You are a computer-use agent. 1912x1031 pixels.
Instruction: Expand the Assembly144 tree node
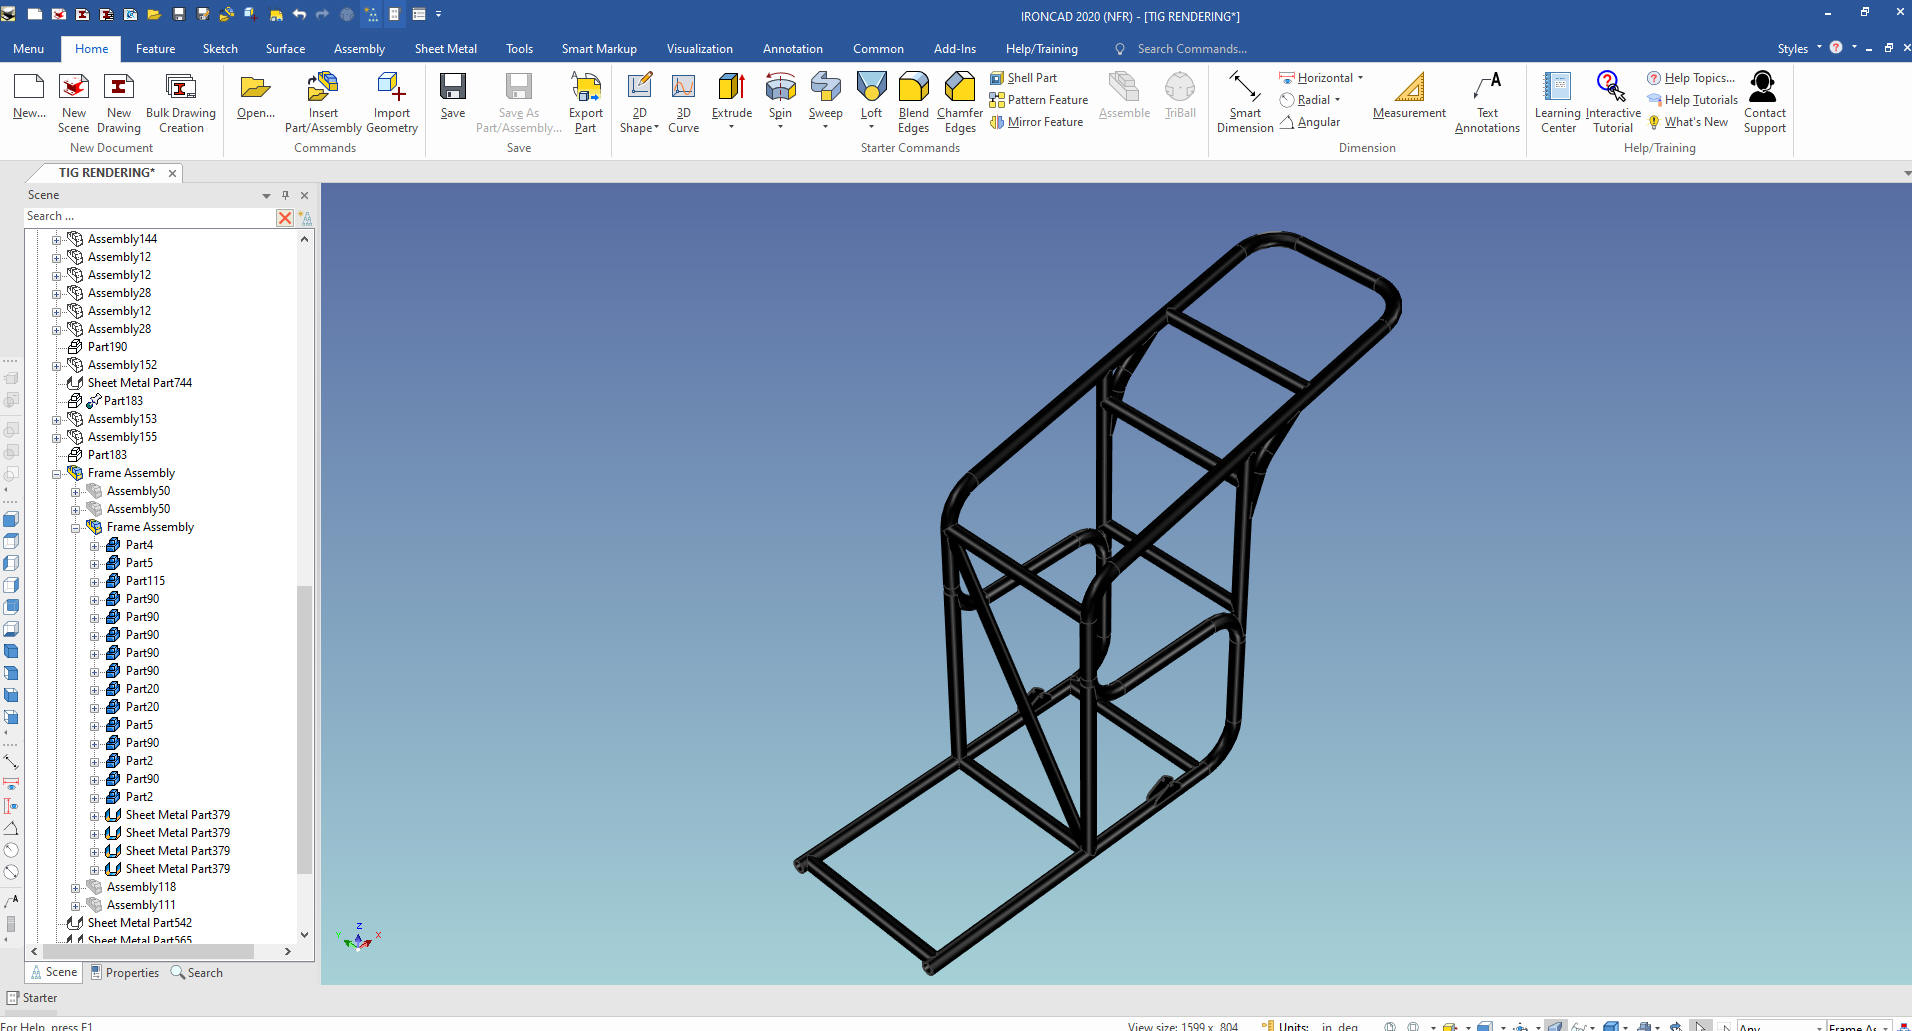point(57,240)
